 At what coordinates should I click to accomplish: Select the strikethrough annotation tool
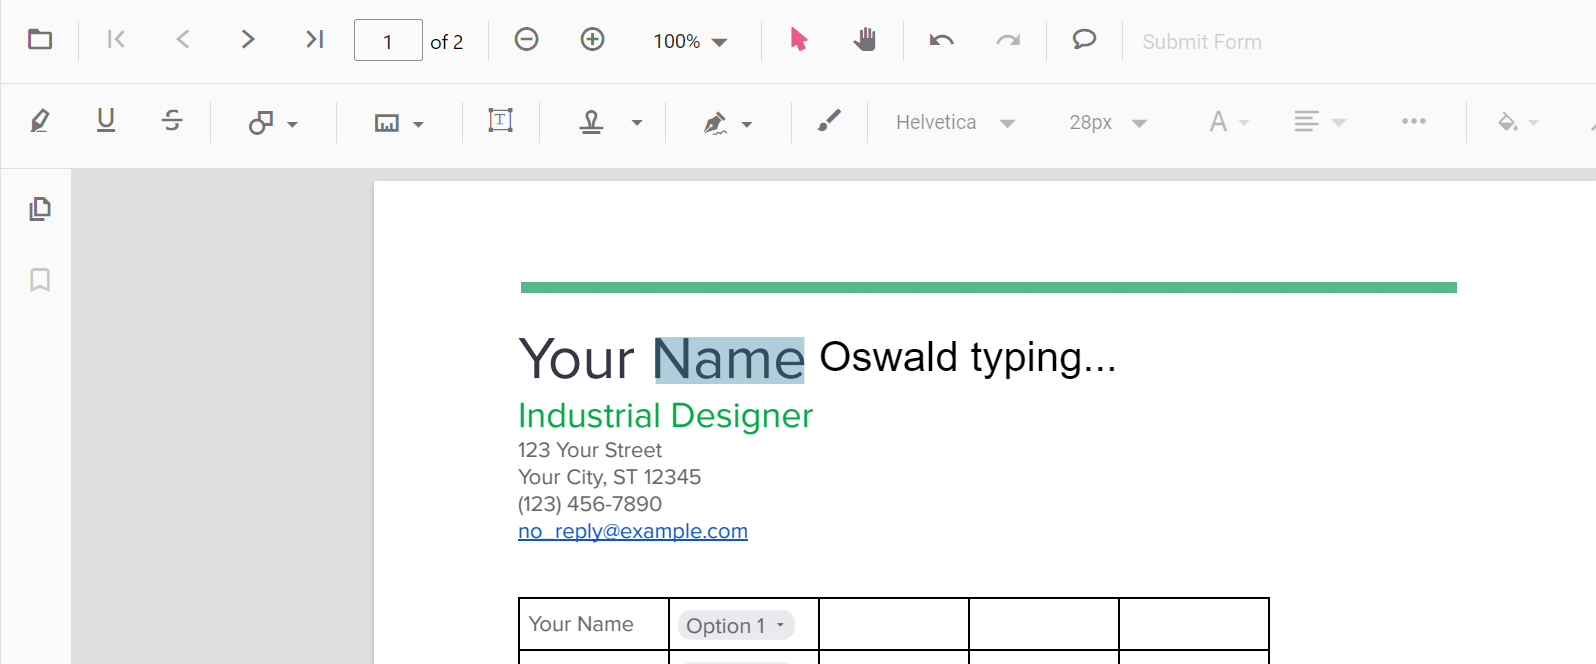point(172,121)
